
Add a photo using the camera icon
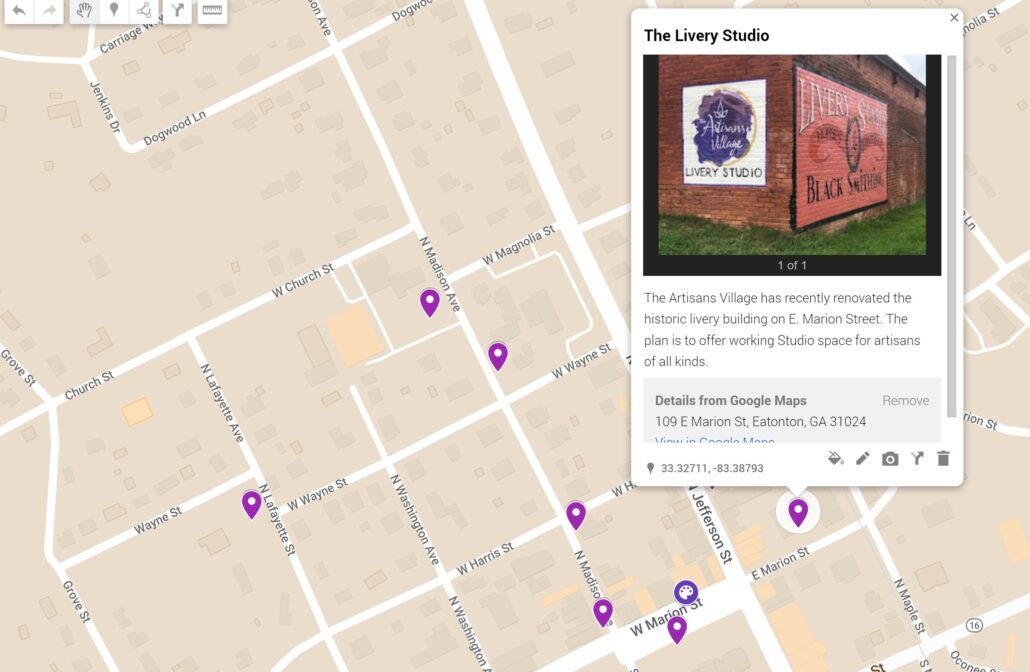click(890, 458)
